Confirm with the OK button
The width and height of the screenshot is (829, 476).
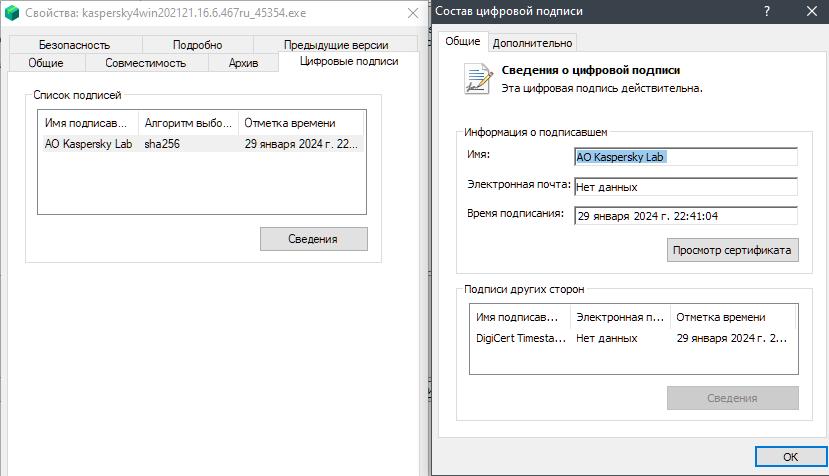(790, 457)
